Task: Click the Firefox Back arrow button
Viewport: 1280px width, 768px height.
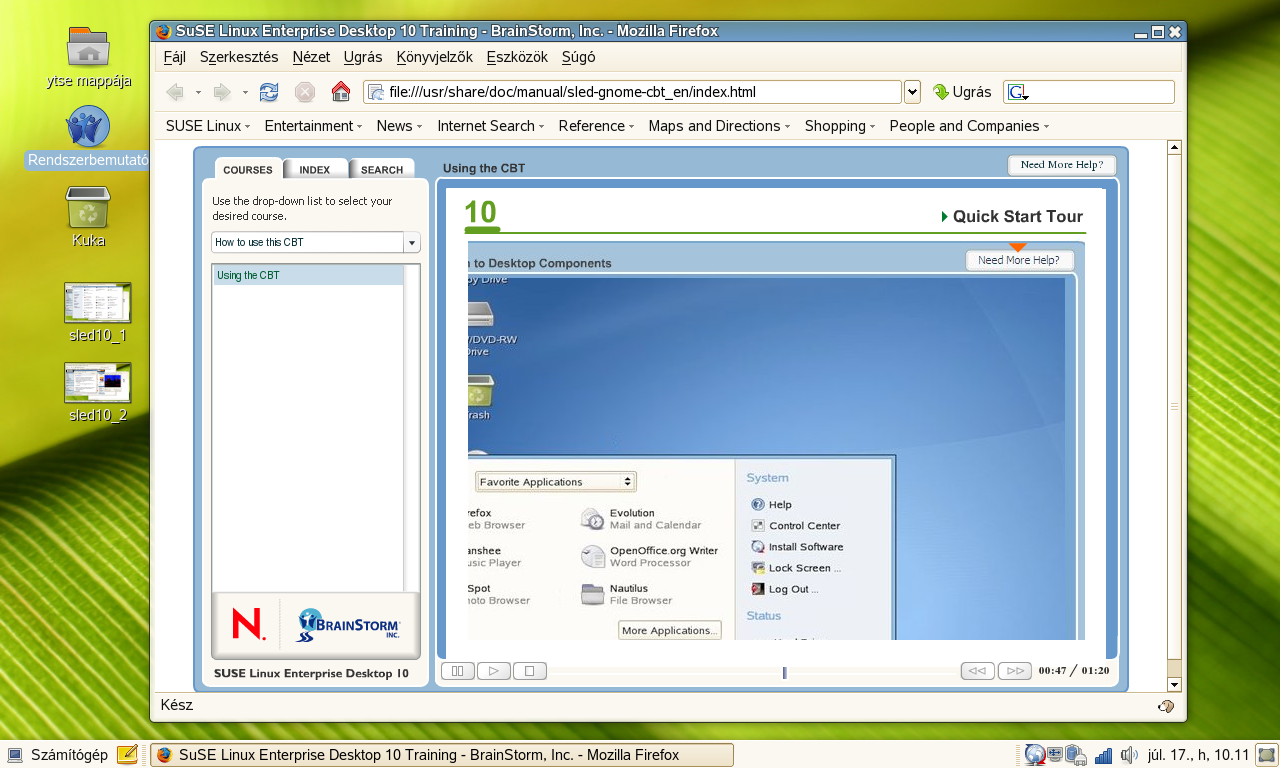Action: pyautogui.click(x=175, y=92)
